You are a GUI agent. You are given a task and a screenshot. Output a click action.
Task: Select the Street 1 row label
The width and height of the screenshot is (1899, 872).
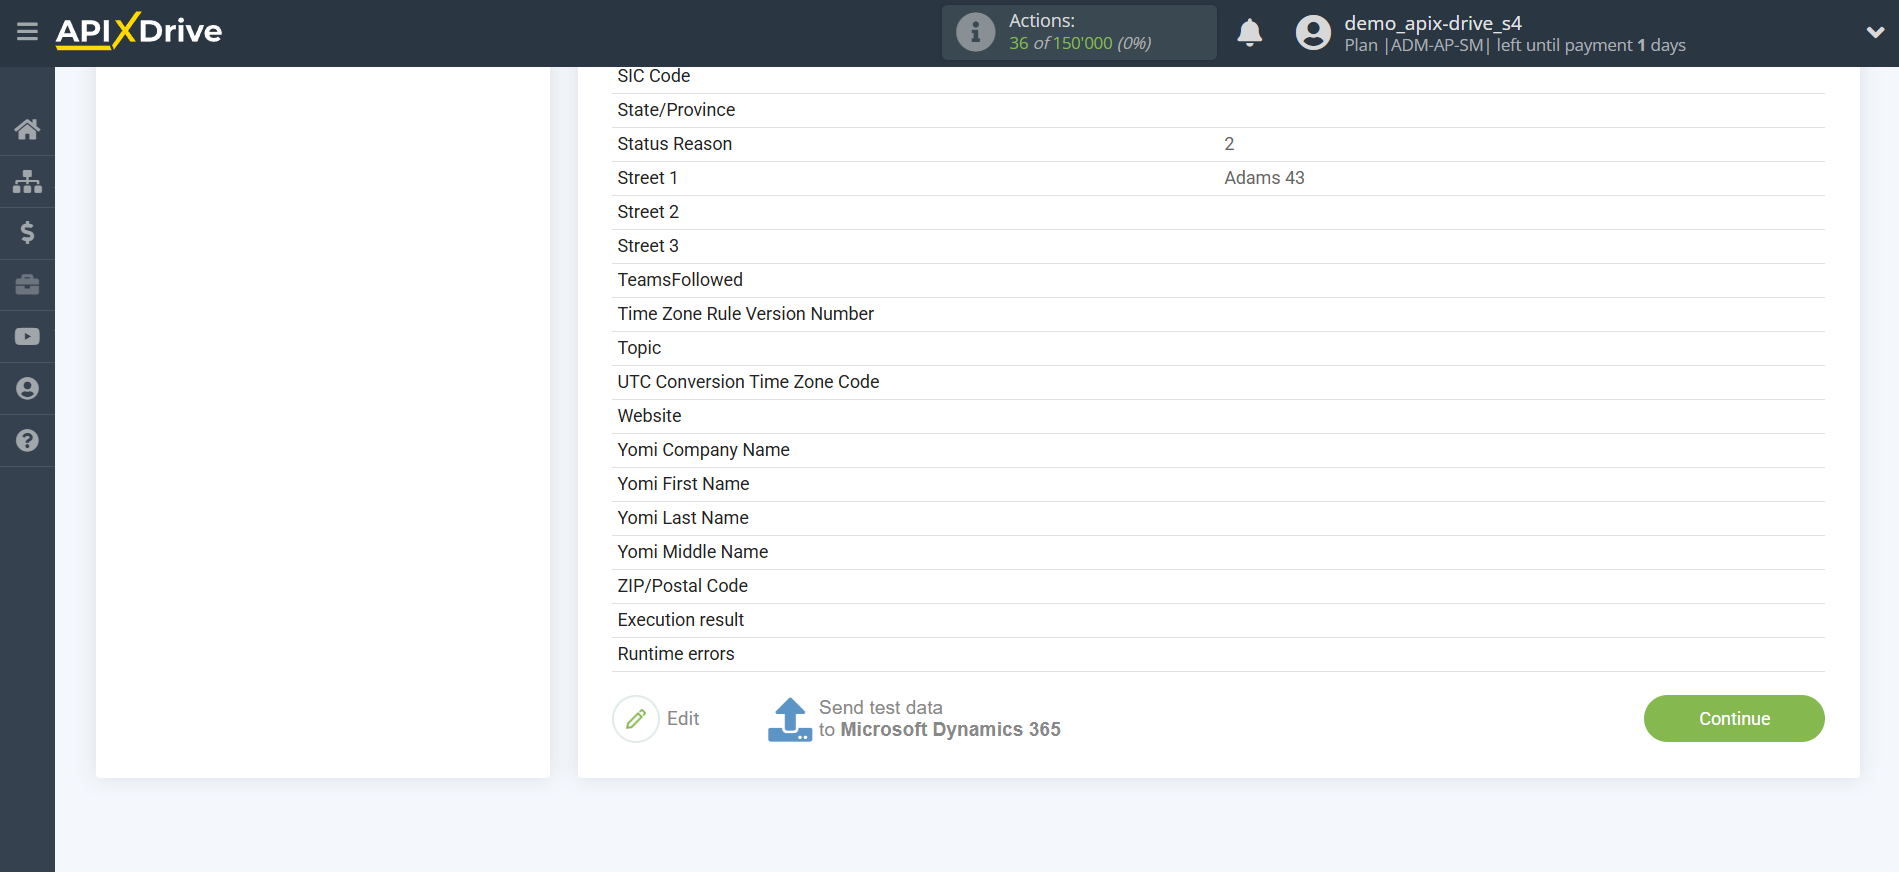[x=648, y=178]
